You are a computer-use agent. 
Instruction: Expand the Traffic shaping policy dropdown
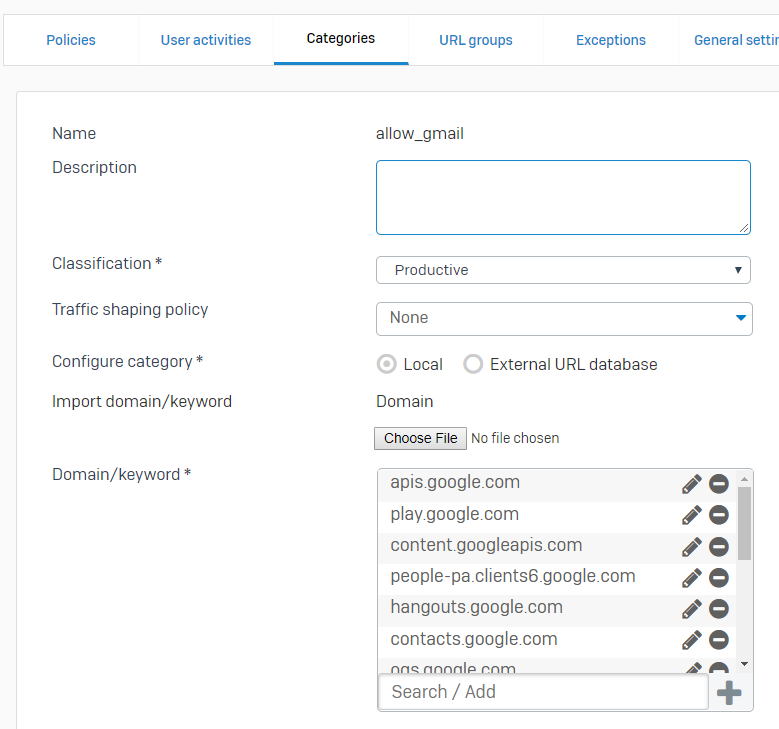click(x=563, y=318)
